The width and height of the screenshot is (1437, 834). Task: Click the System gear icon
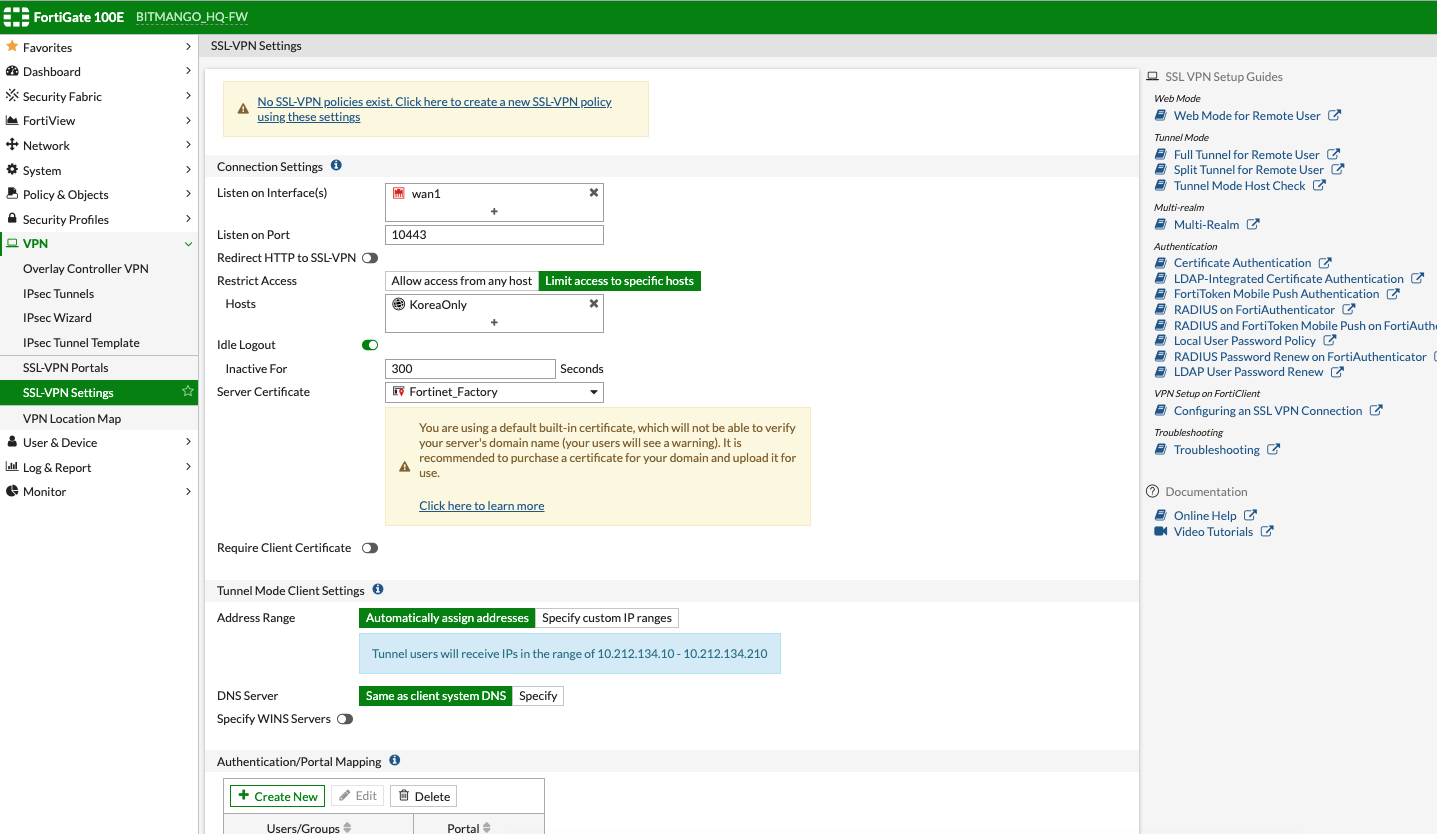tap(12, 170)
